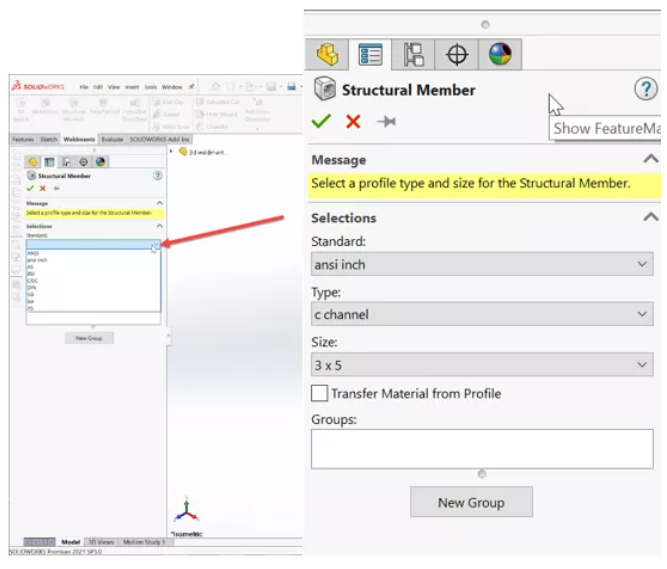This screenshot has width=667, height=569.
Task: Click the End Cap tool in ribbon
Action: pos(168,102)
